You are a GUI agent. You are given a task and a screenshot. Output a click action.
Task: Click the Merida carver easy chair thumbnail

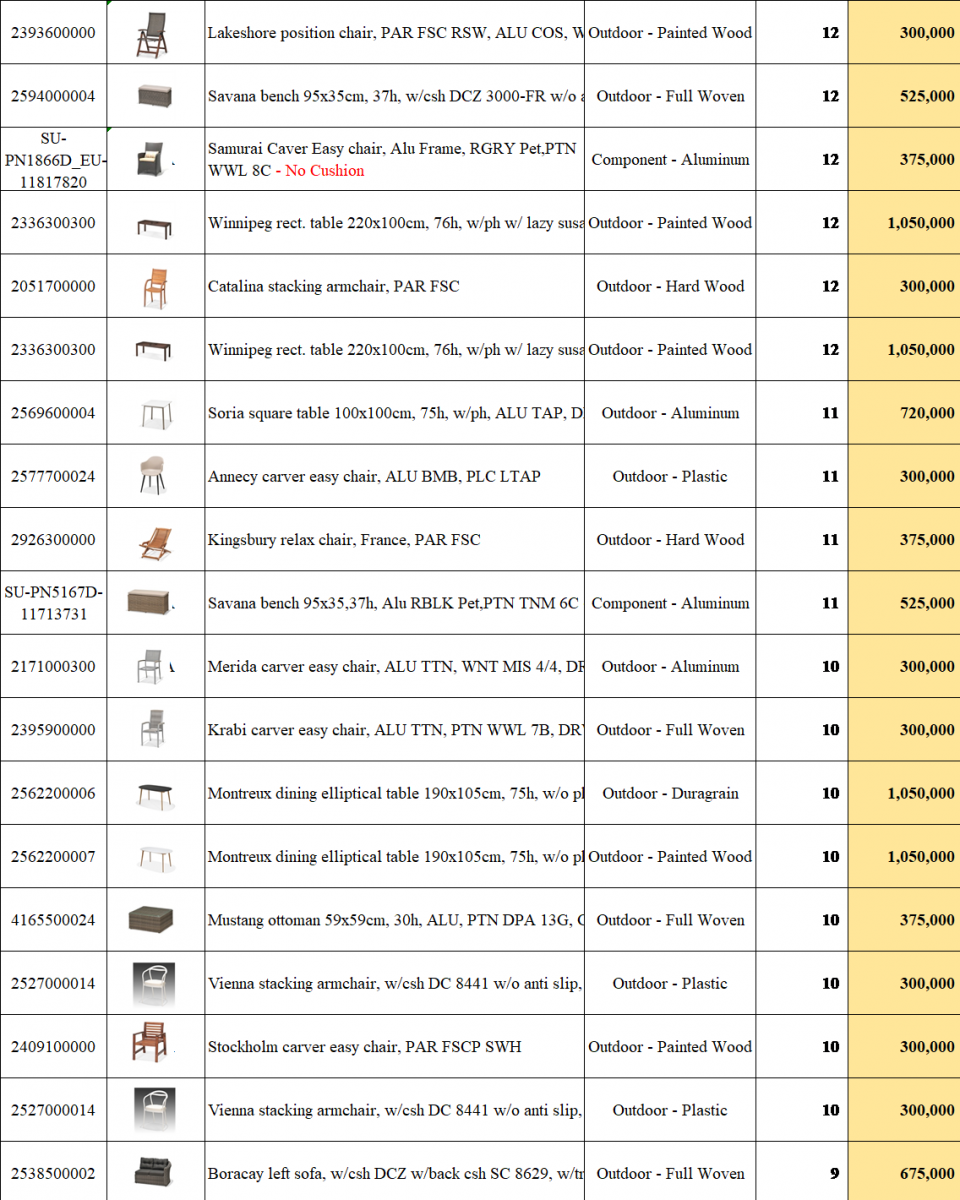[x=152, y=666]
